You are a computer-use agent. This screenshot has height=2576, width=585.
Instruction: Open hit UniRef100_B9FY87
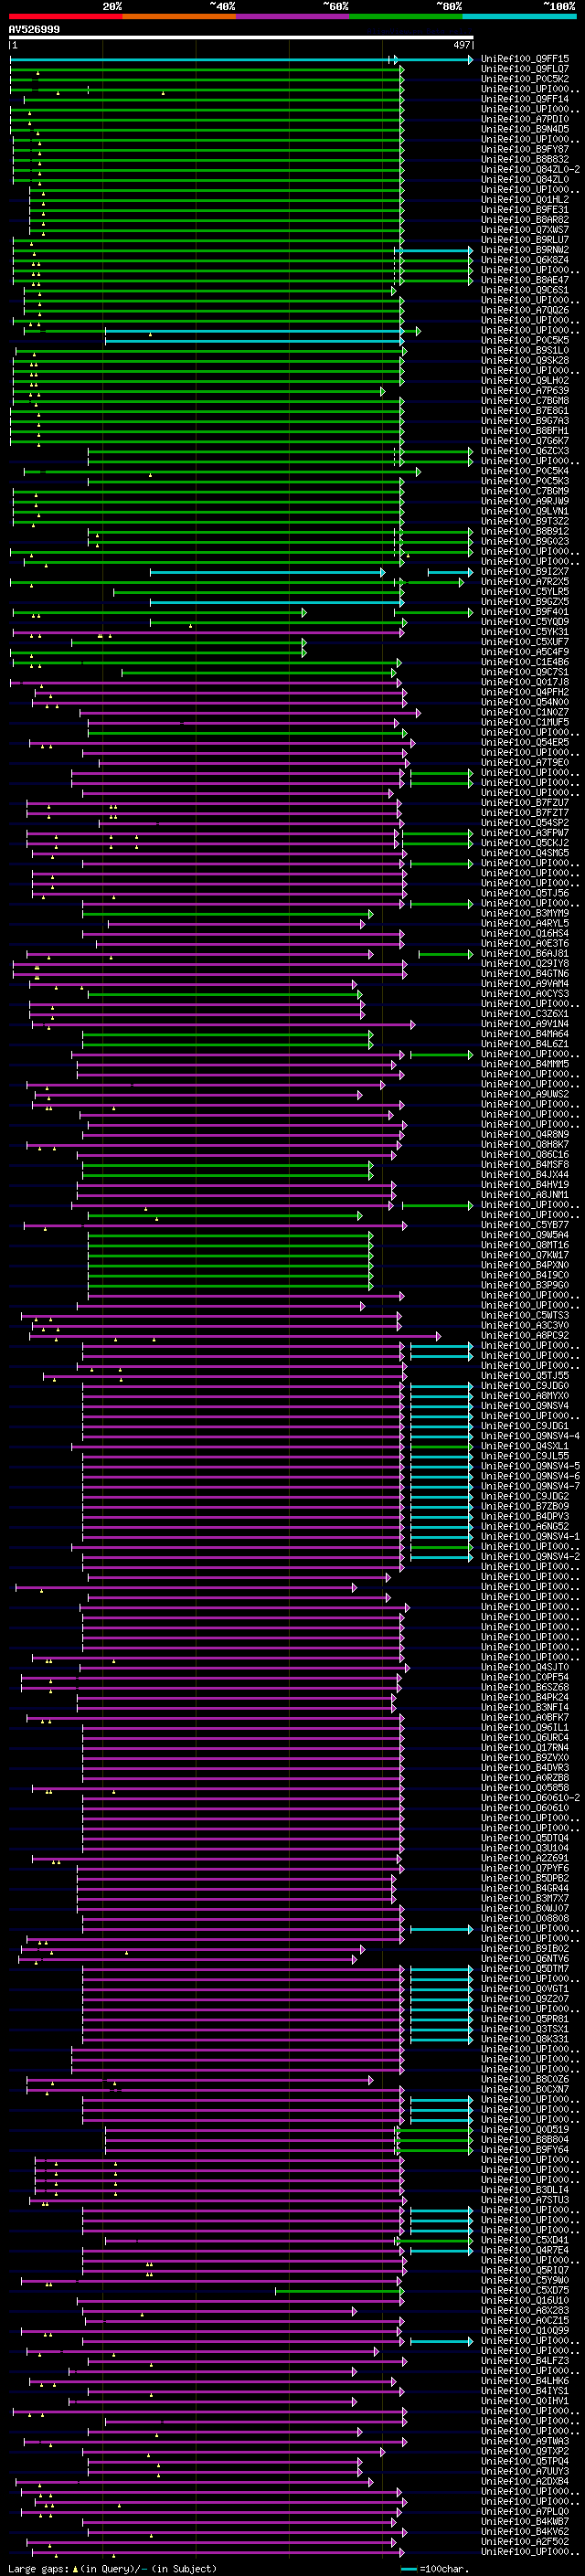525,150
